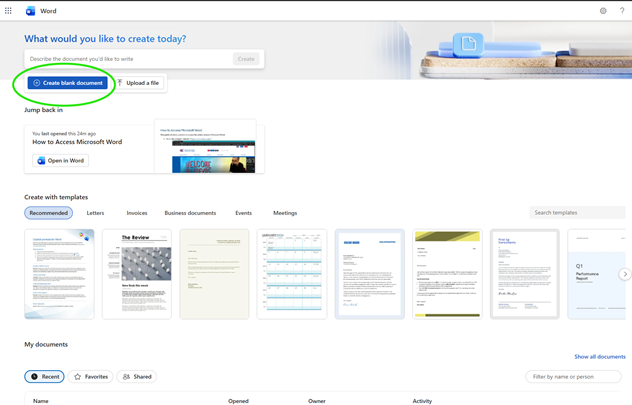Open the blue bordered cover letter template
632x405 pixels.
[x=370, y=274]
